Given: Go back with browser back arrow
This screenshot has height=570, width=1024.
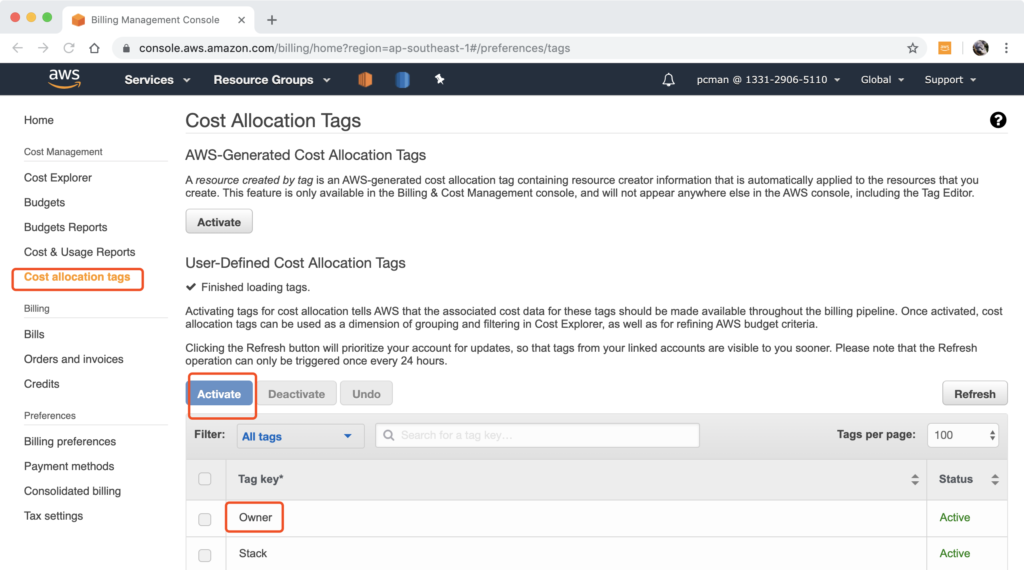Looking at the screenshot, I should [x=18, y=48].
